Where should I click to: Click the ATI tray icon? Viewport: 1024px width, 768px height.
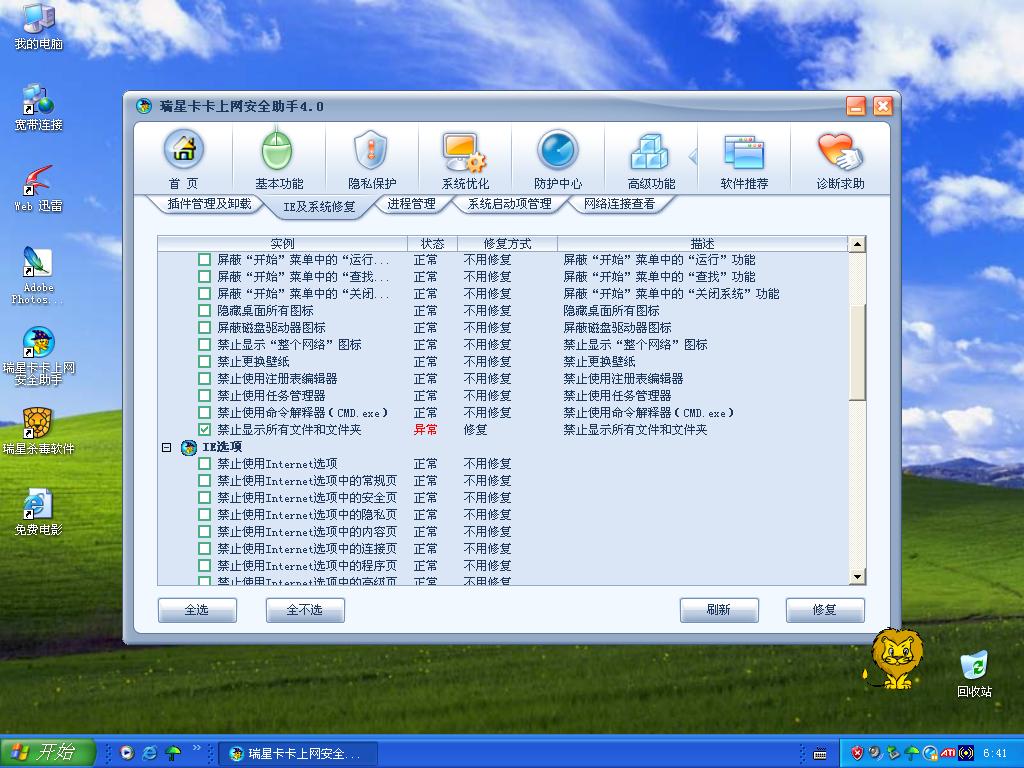click(948, 753)
